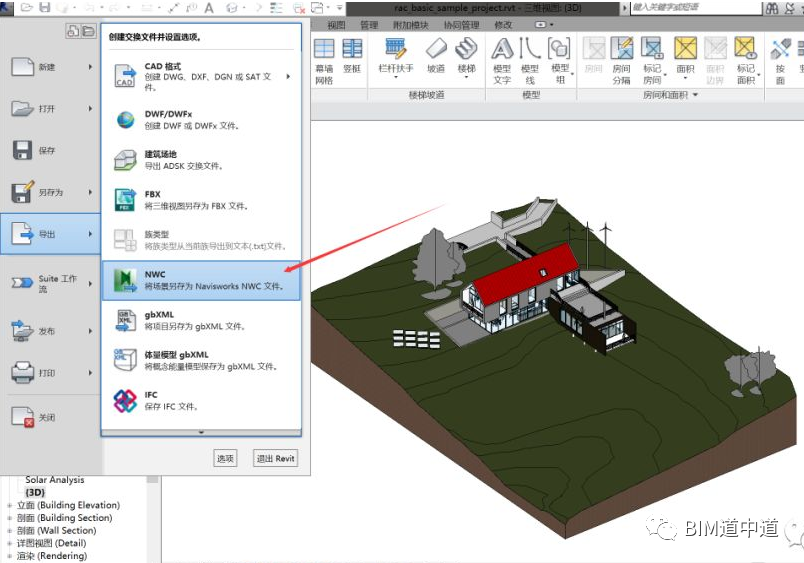Click the 保存 (Save) menu item
The image size is (804, 563).
(x=50, y=150)
